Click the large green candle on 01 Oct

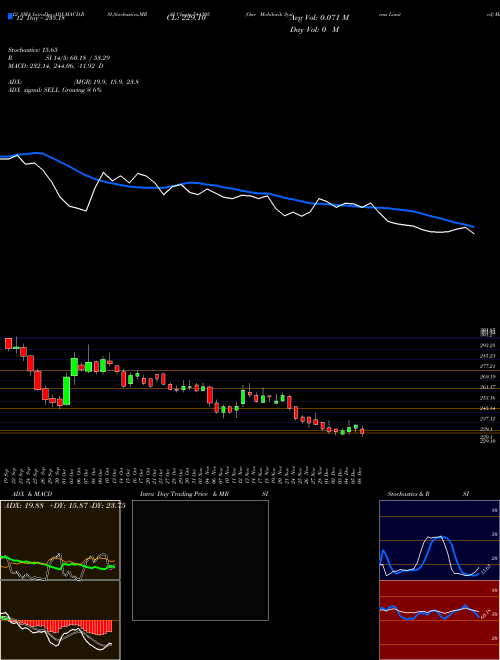pyautogui.click(x=66, y=391)
